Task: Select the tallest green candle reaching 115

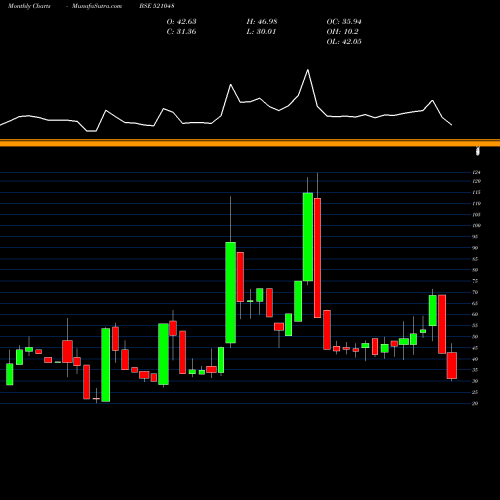Action: click(308, 237)
